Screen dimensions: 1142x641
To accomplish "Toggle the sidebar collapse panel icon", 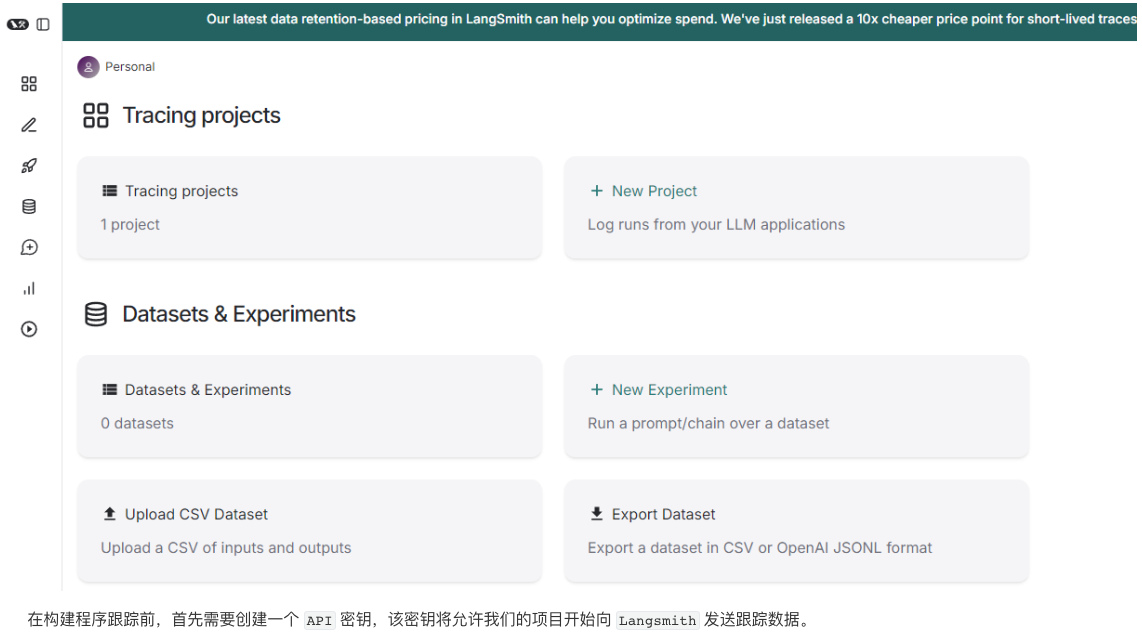I will click(43, 24).
